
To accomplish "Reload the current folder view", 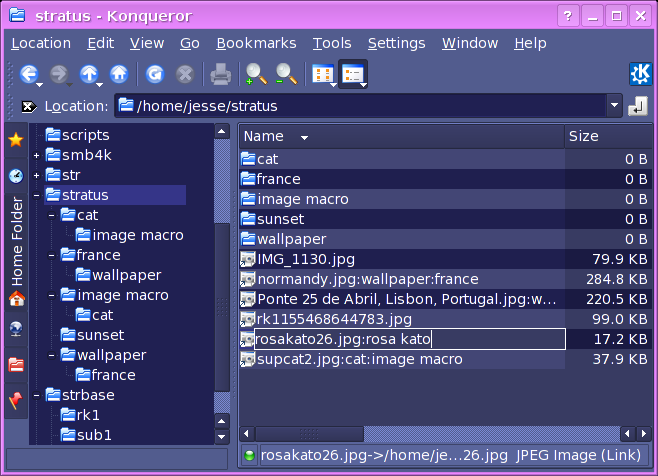I will coord(155,75).
